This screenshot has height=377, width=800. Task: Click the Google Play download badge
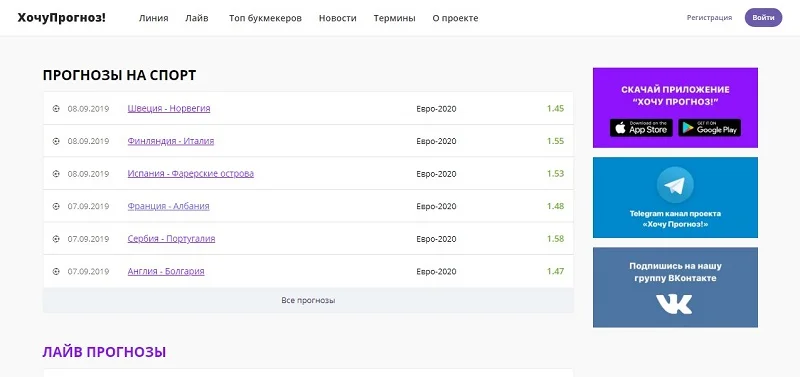[709, 128]
